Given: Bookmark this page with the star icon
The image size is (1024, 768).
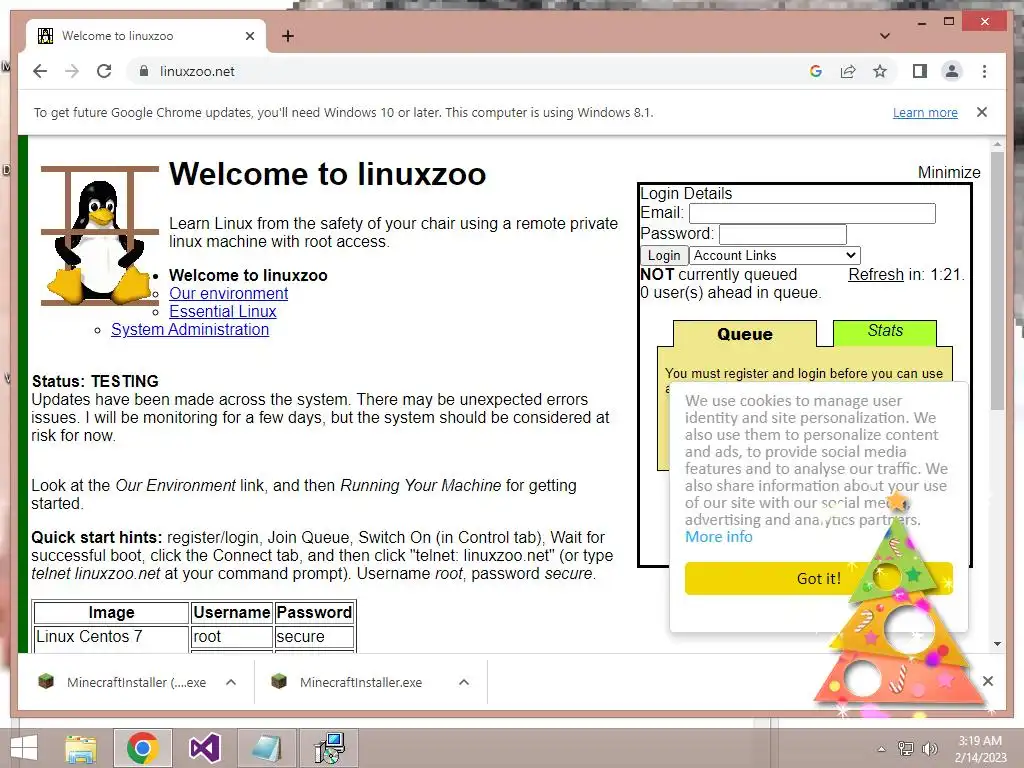Looking at the screenshot, I should pyautogui.click(x=880, y=71).
